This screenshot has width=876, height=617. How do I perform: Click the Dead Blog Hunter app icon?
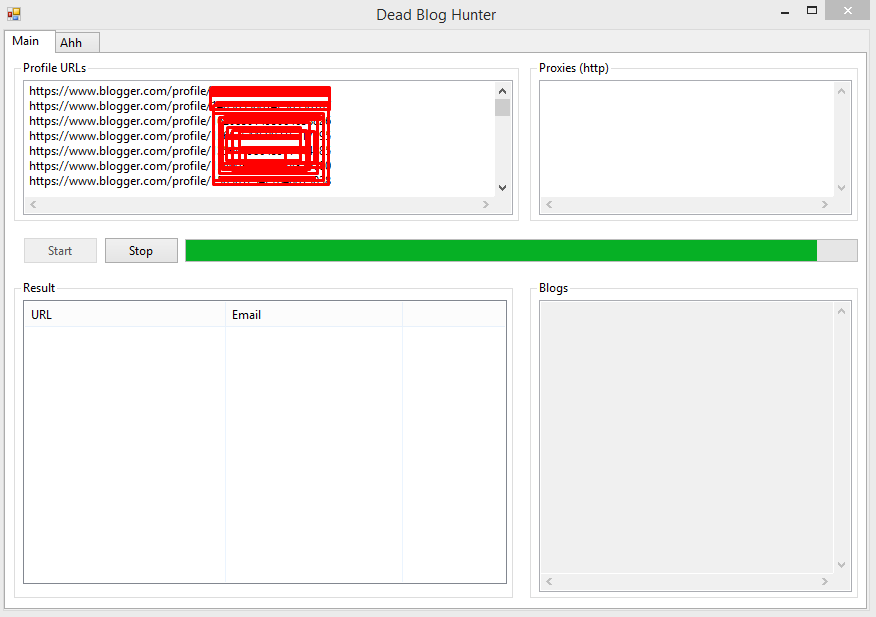tap(14, 13)
